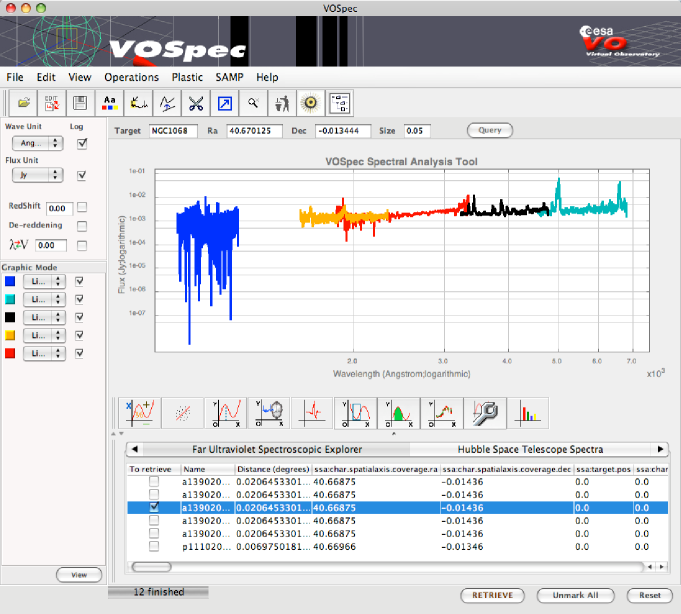Enable the De-reddening checkbox
Image resolution: width=681 pixels, height=614 pixels.
pos(82,225)
